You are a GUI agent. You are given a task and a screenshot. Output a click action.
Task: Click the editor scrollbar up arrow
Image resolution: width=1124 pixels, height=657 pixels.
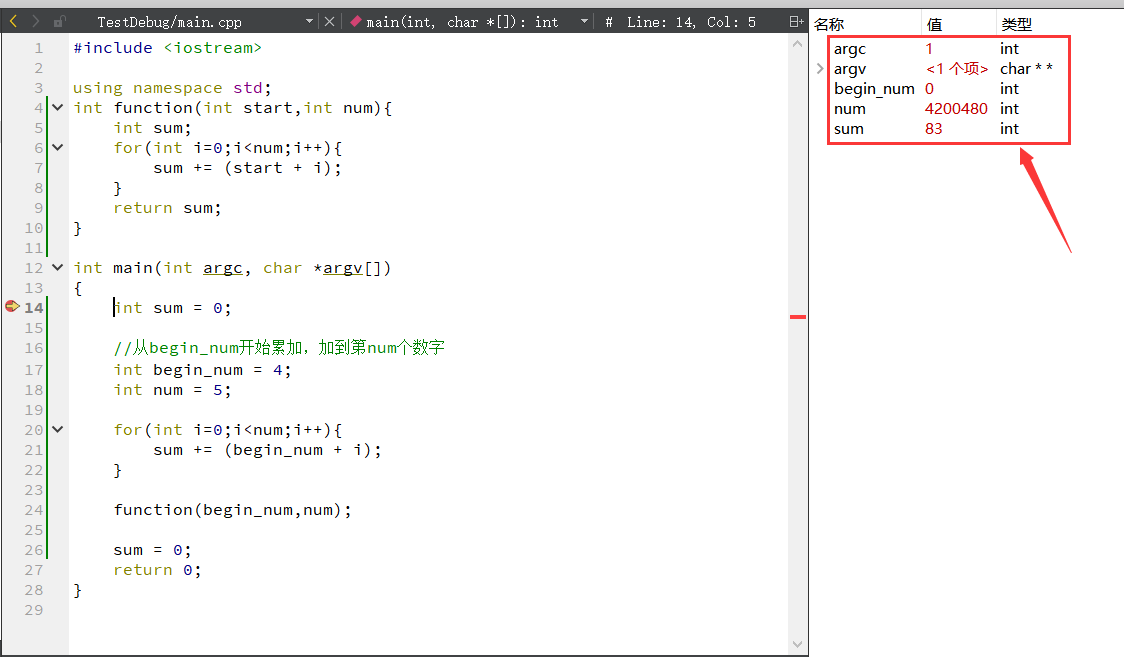click(x=797, y=44)
